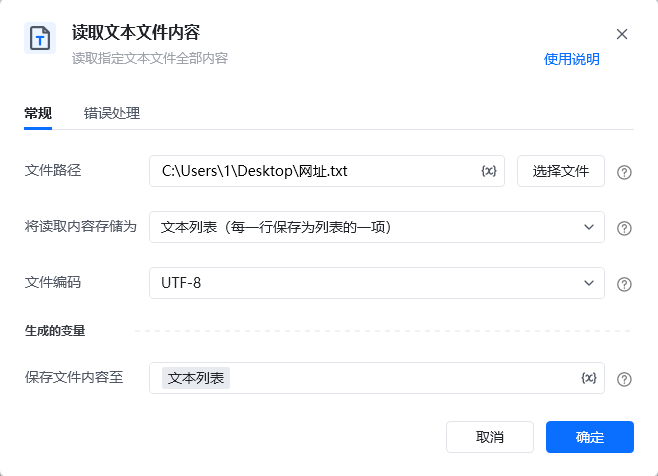Show help for 文件编码
Image resolution: width=658 pixels, height=476 pixels.
click(624, 284)
